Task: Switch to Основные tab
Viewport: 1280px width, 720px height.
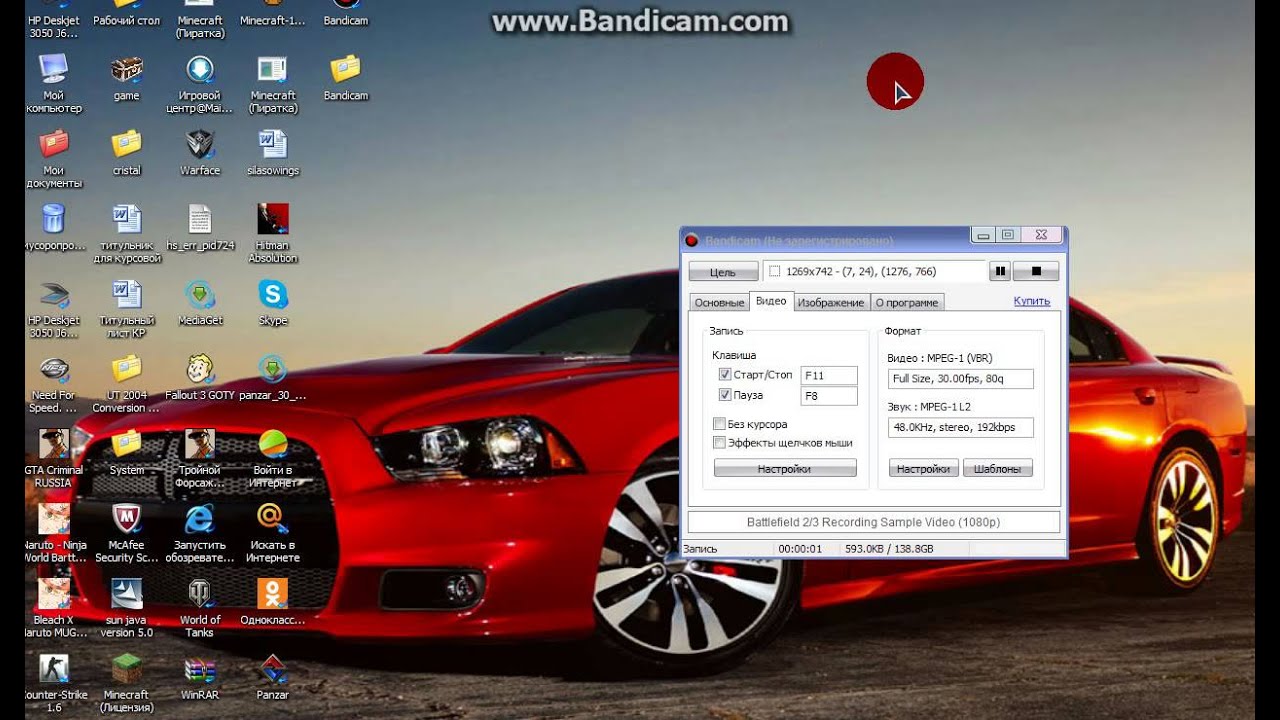Action: tap(719, 302)
